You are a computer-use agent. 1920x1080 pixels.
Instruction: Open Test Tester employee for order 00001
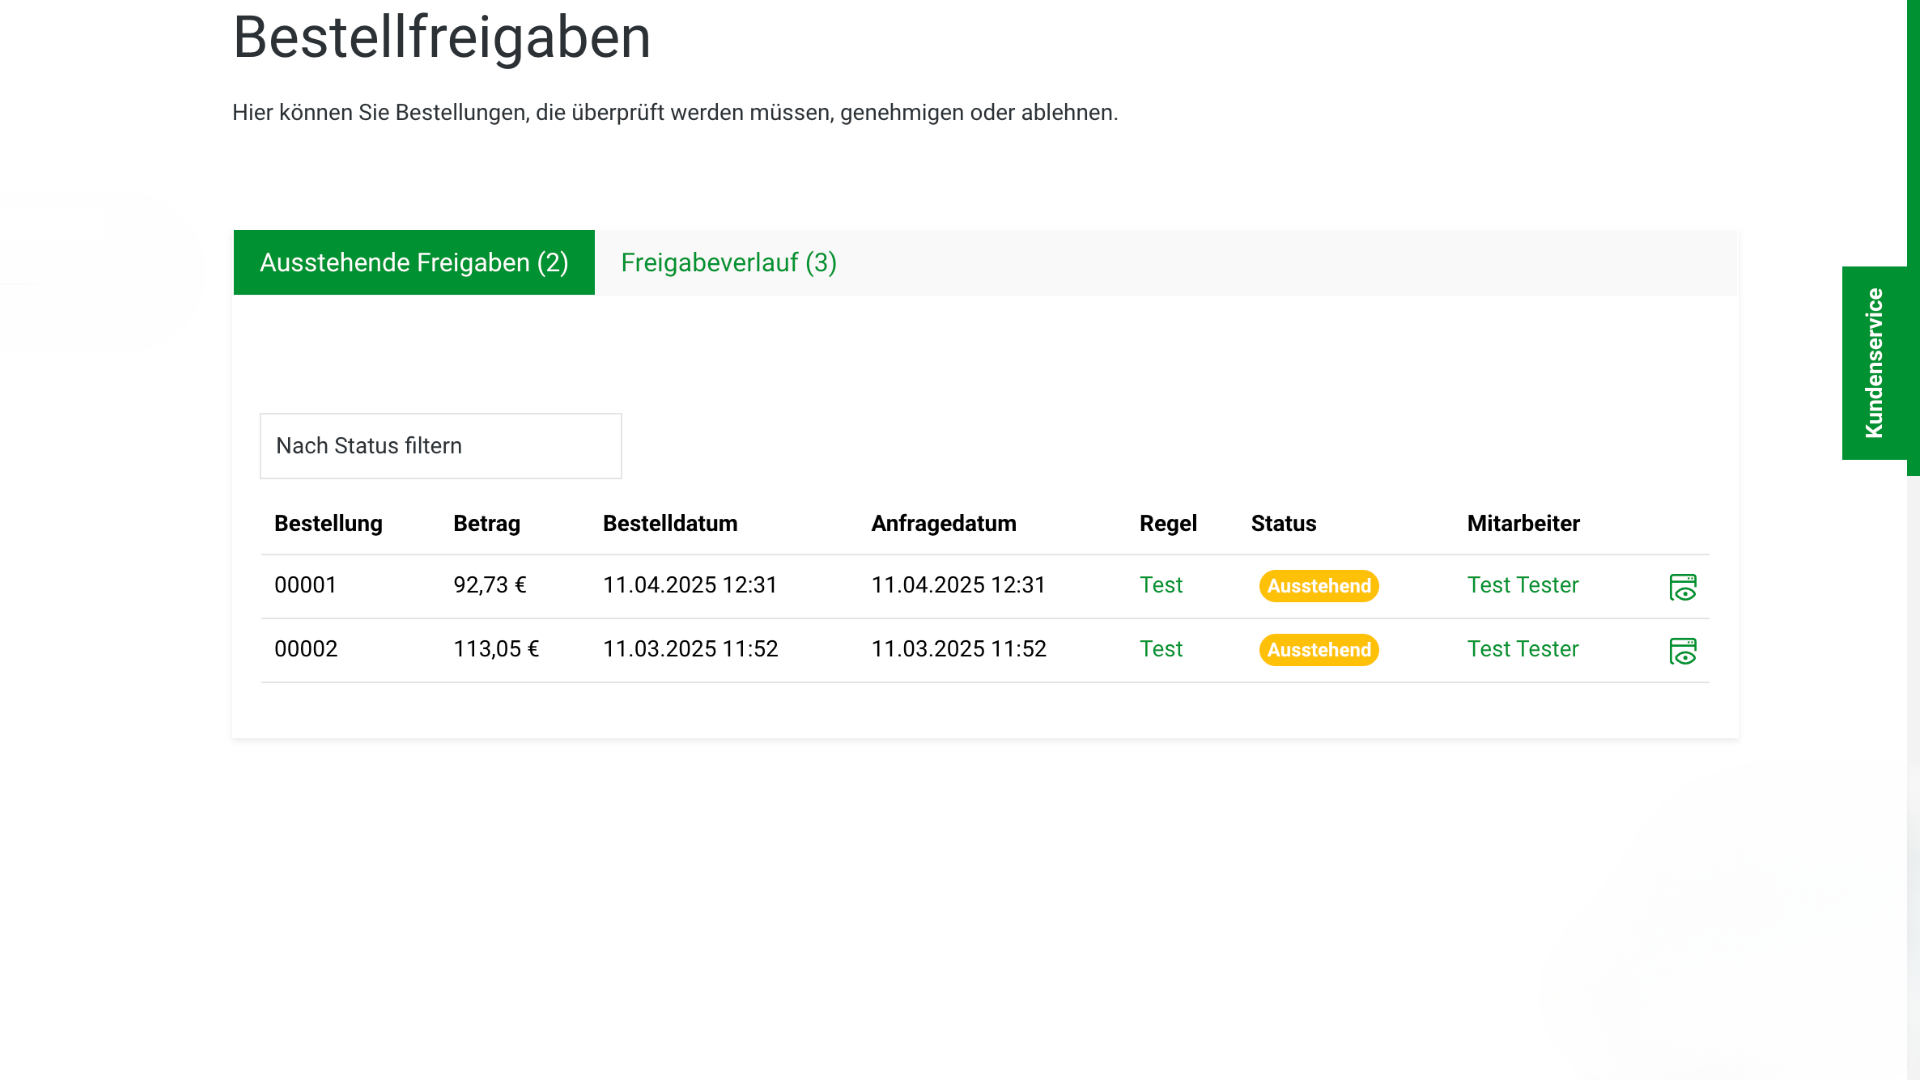1522,585
